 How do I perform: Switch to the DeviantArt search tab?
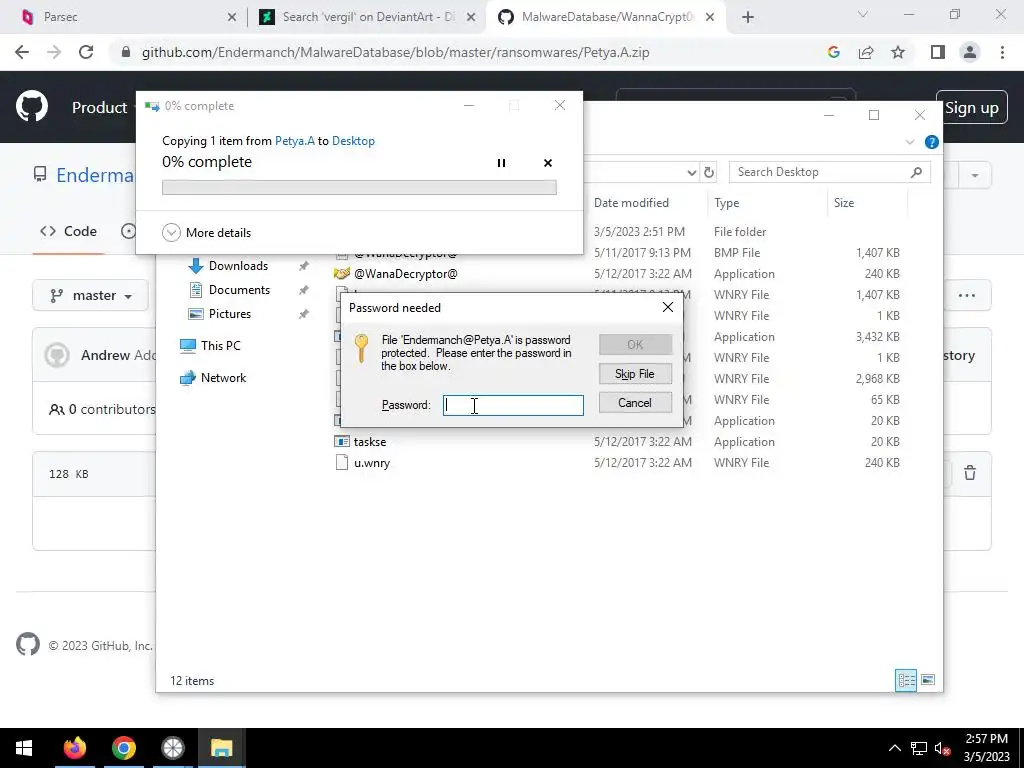coord(366,17)
